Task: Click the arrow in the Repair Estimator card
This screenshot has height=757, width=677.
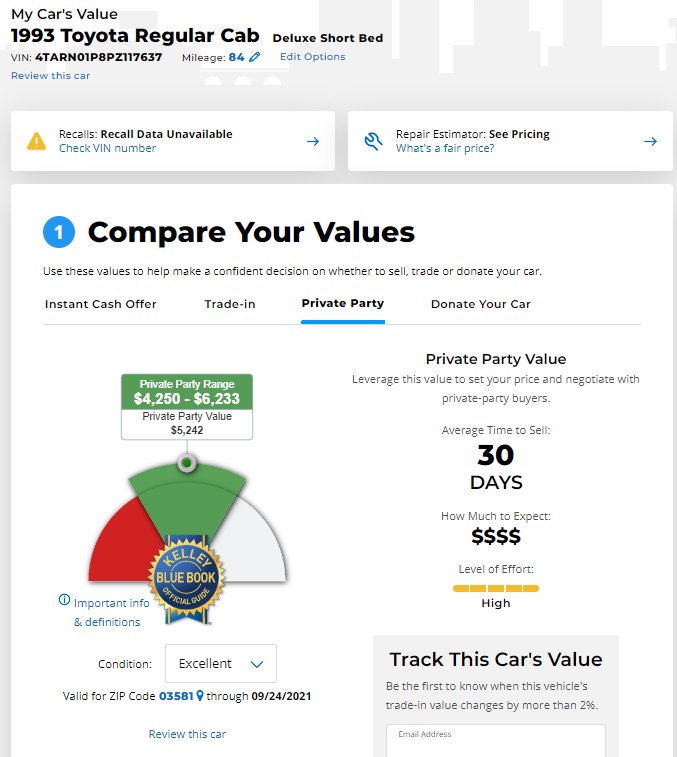Action: [650, 141]
